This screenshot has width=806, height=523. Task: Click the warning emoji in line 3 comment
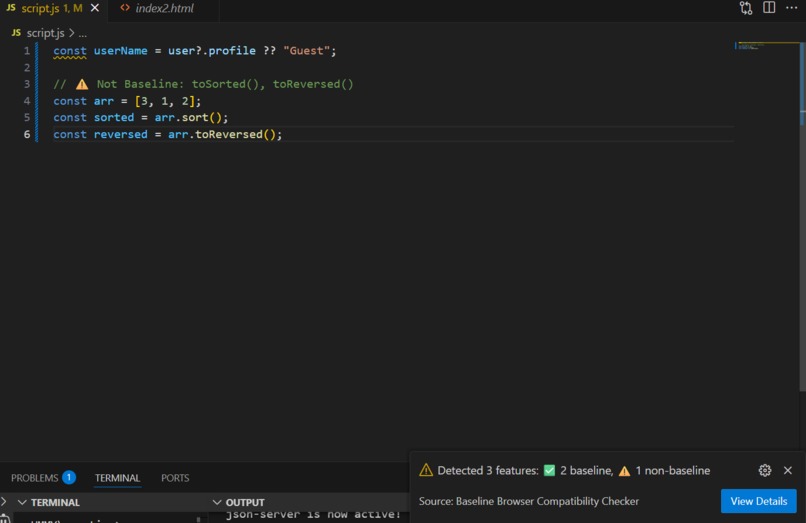tap(82, 84)
